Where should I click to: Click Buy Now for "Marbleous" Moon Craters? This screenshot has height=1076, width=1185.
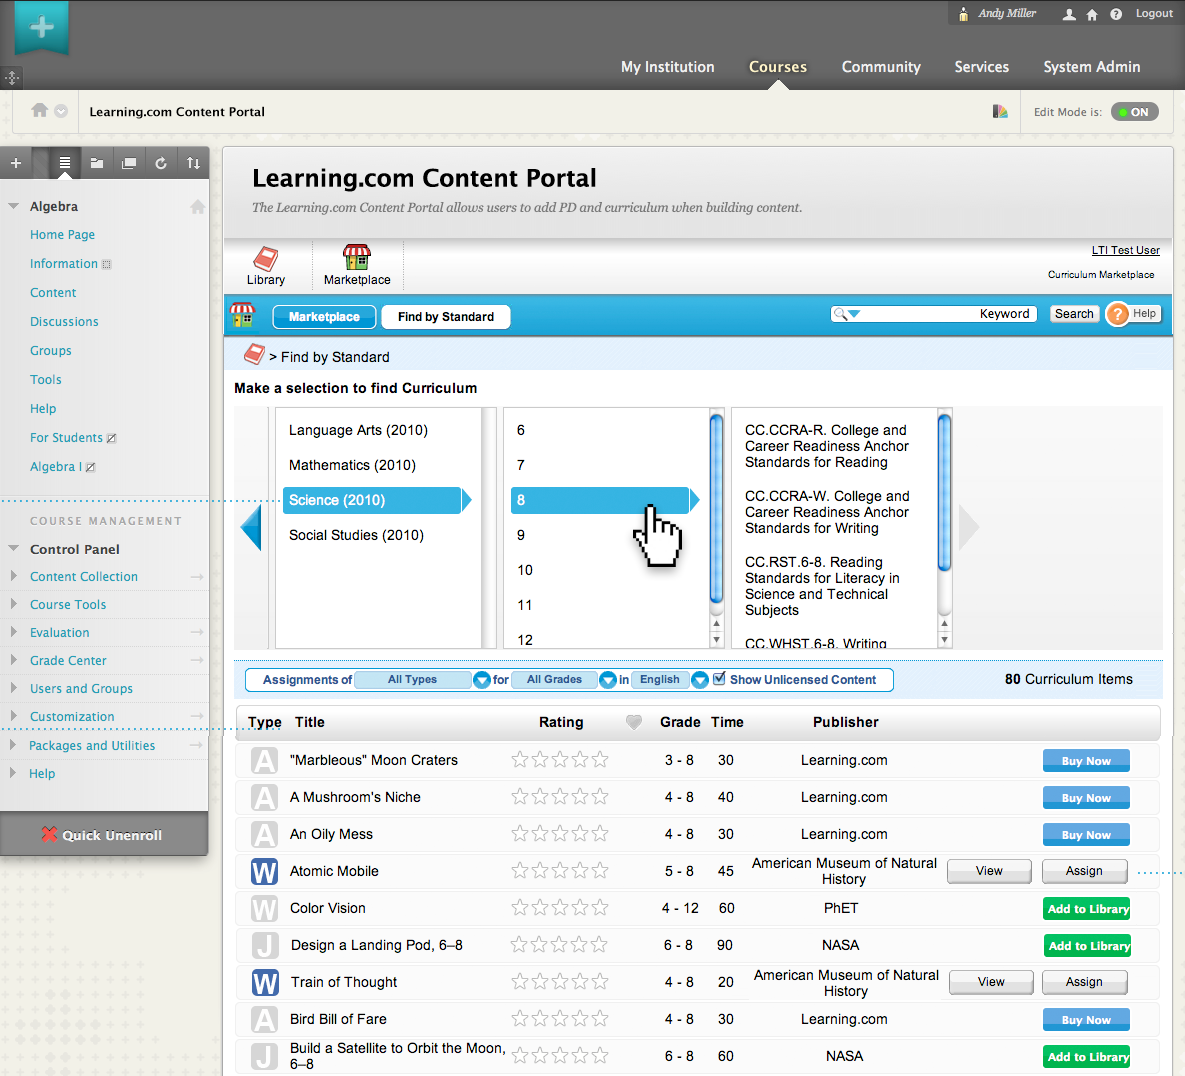point(1086,760)
